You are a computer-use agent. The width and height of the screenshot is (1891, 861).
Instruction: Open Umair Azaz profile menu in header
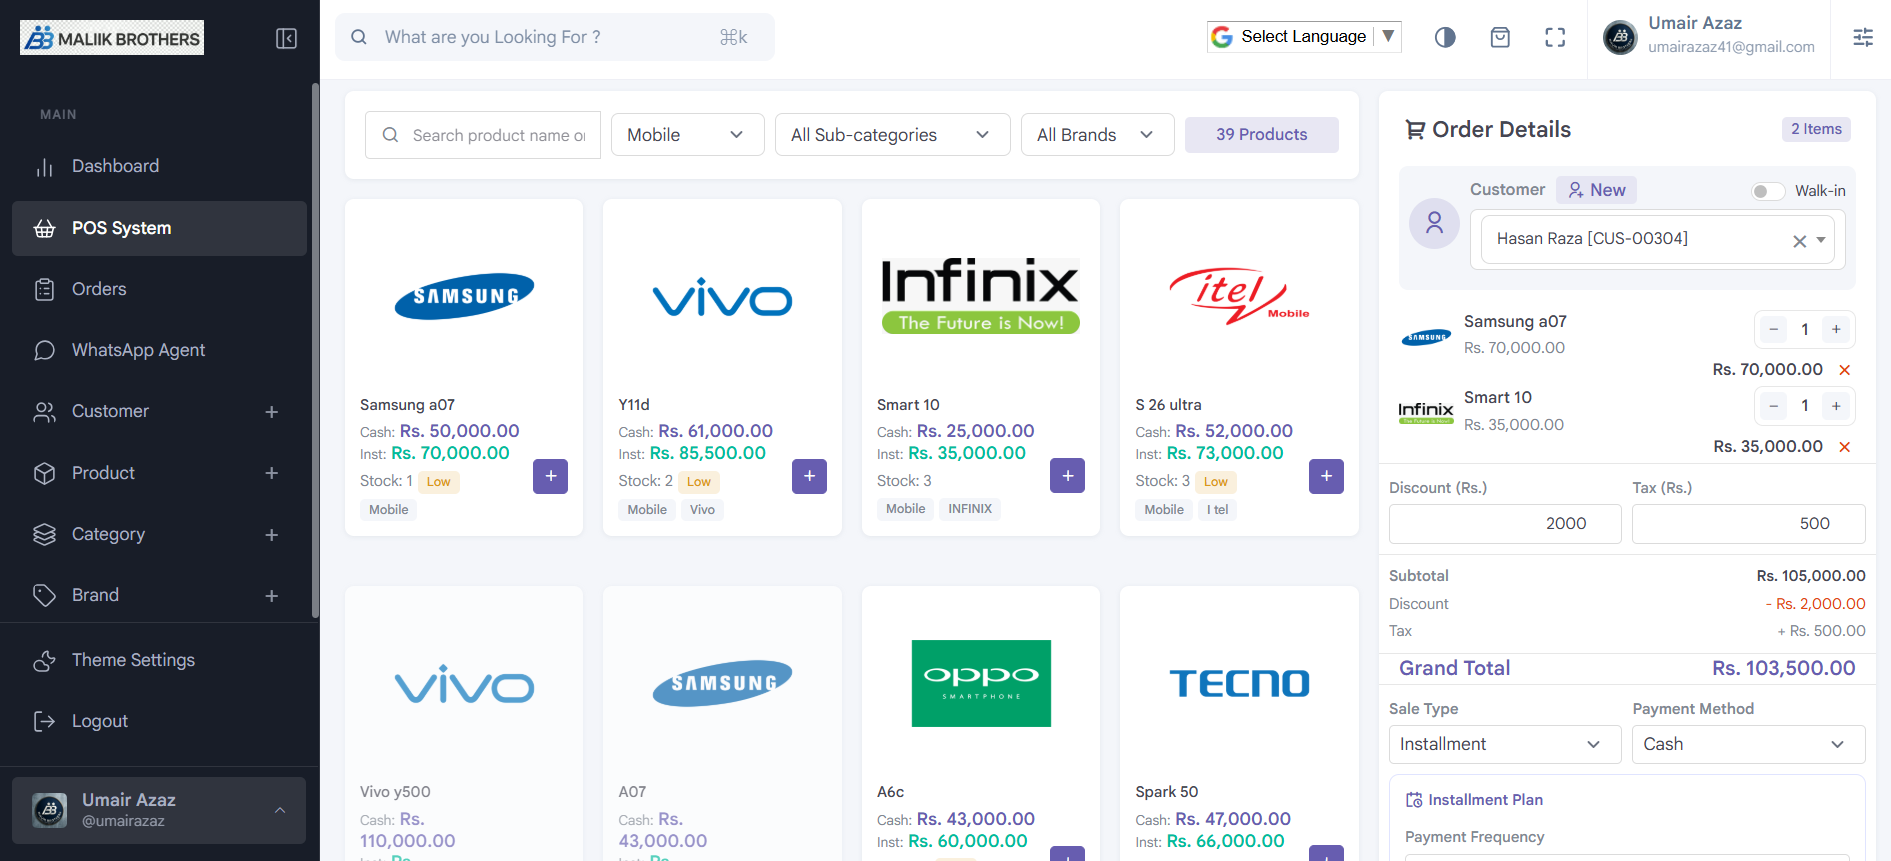[1708, 36]
